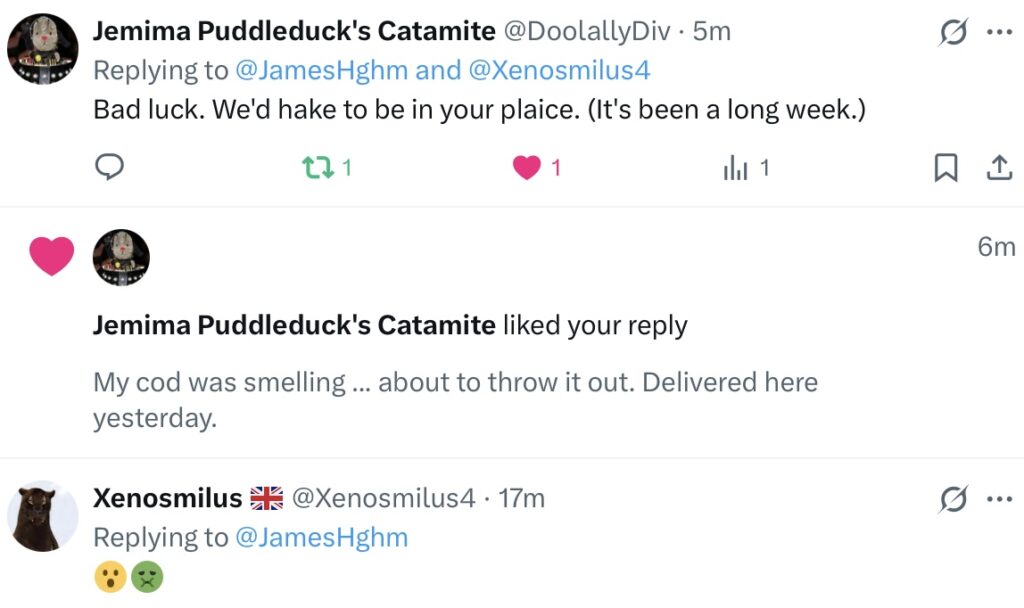Bookmark the DoolallyDiv tweet
The image size is (1024, 608).
(945, 169)
